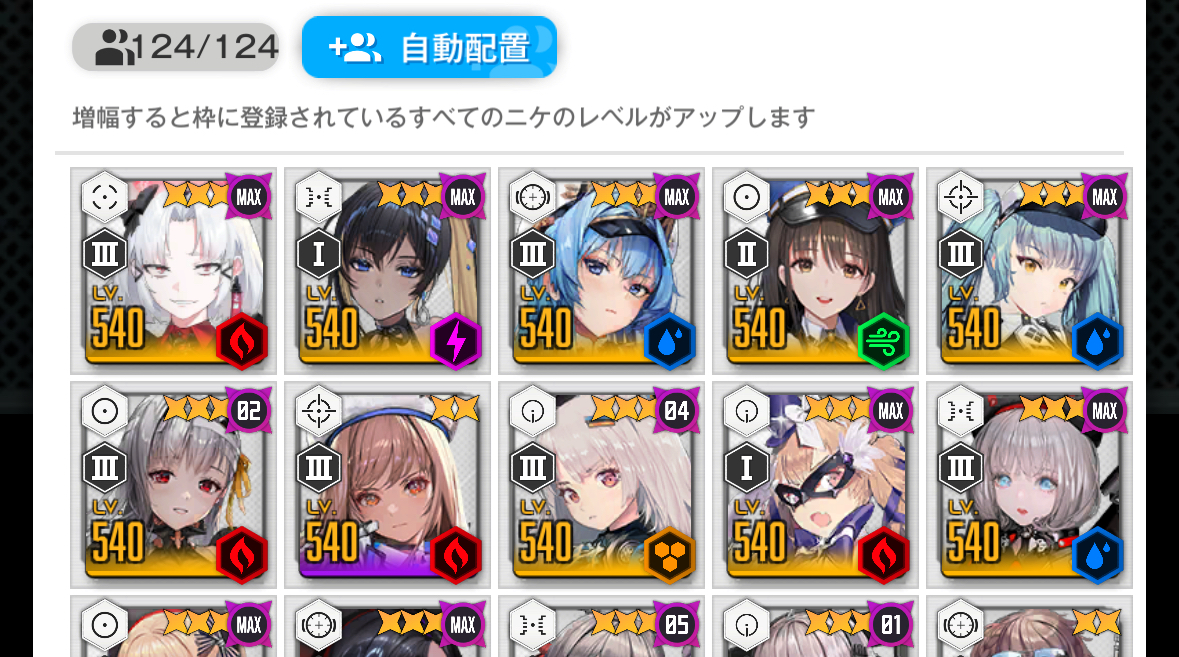Select the grey bob-haired character with blue eyes
Screen dimensions: 1179x657
(x=1029, y=485)
